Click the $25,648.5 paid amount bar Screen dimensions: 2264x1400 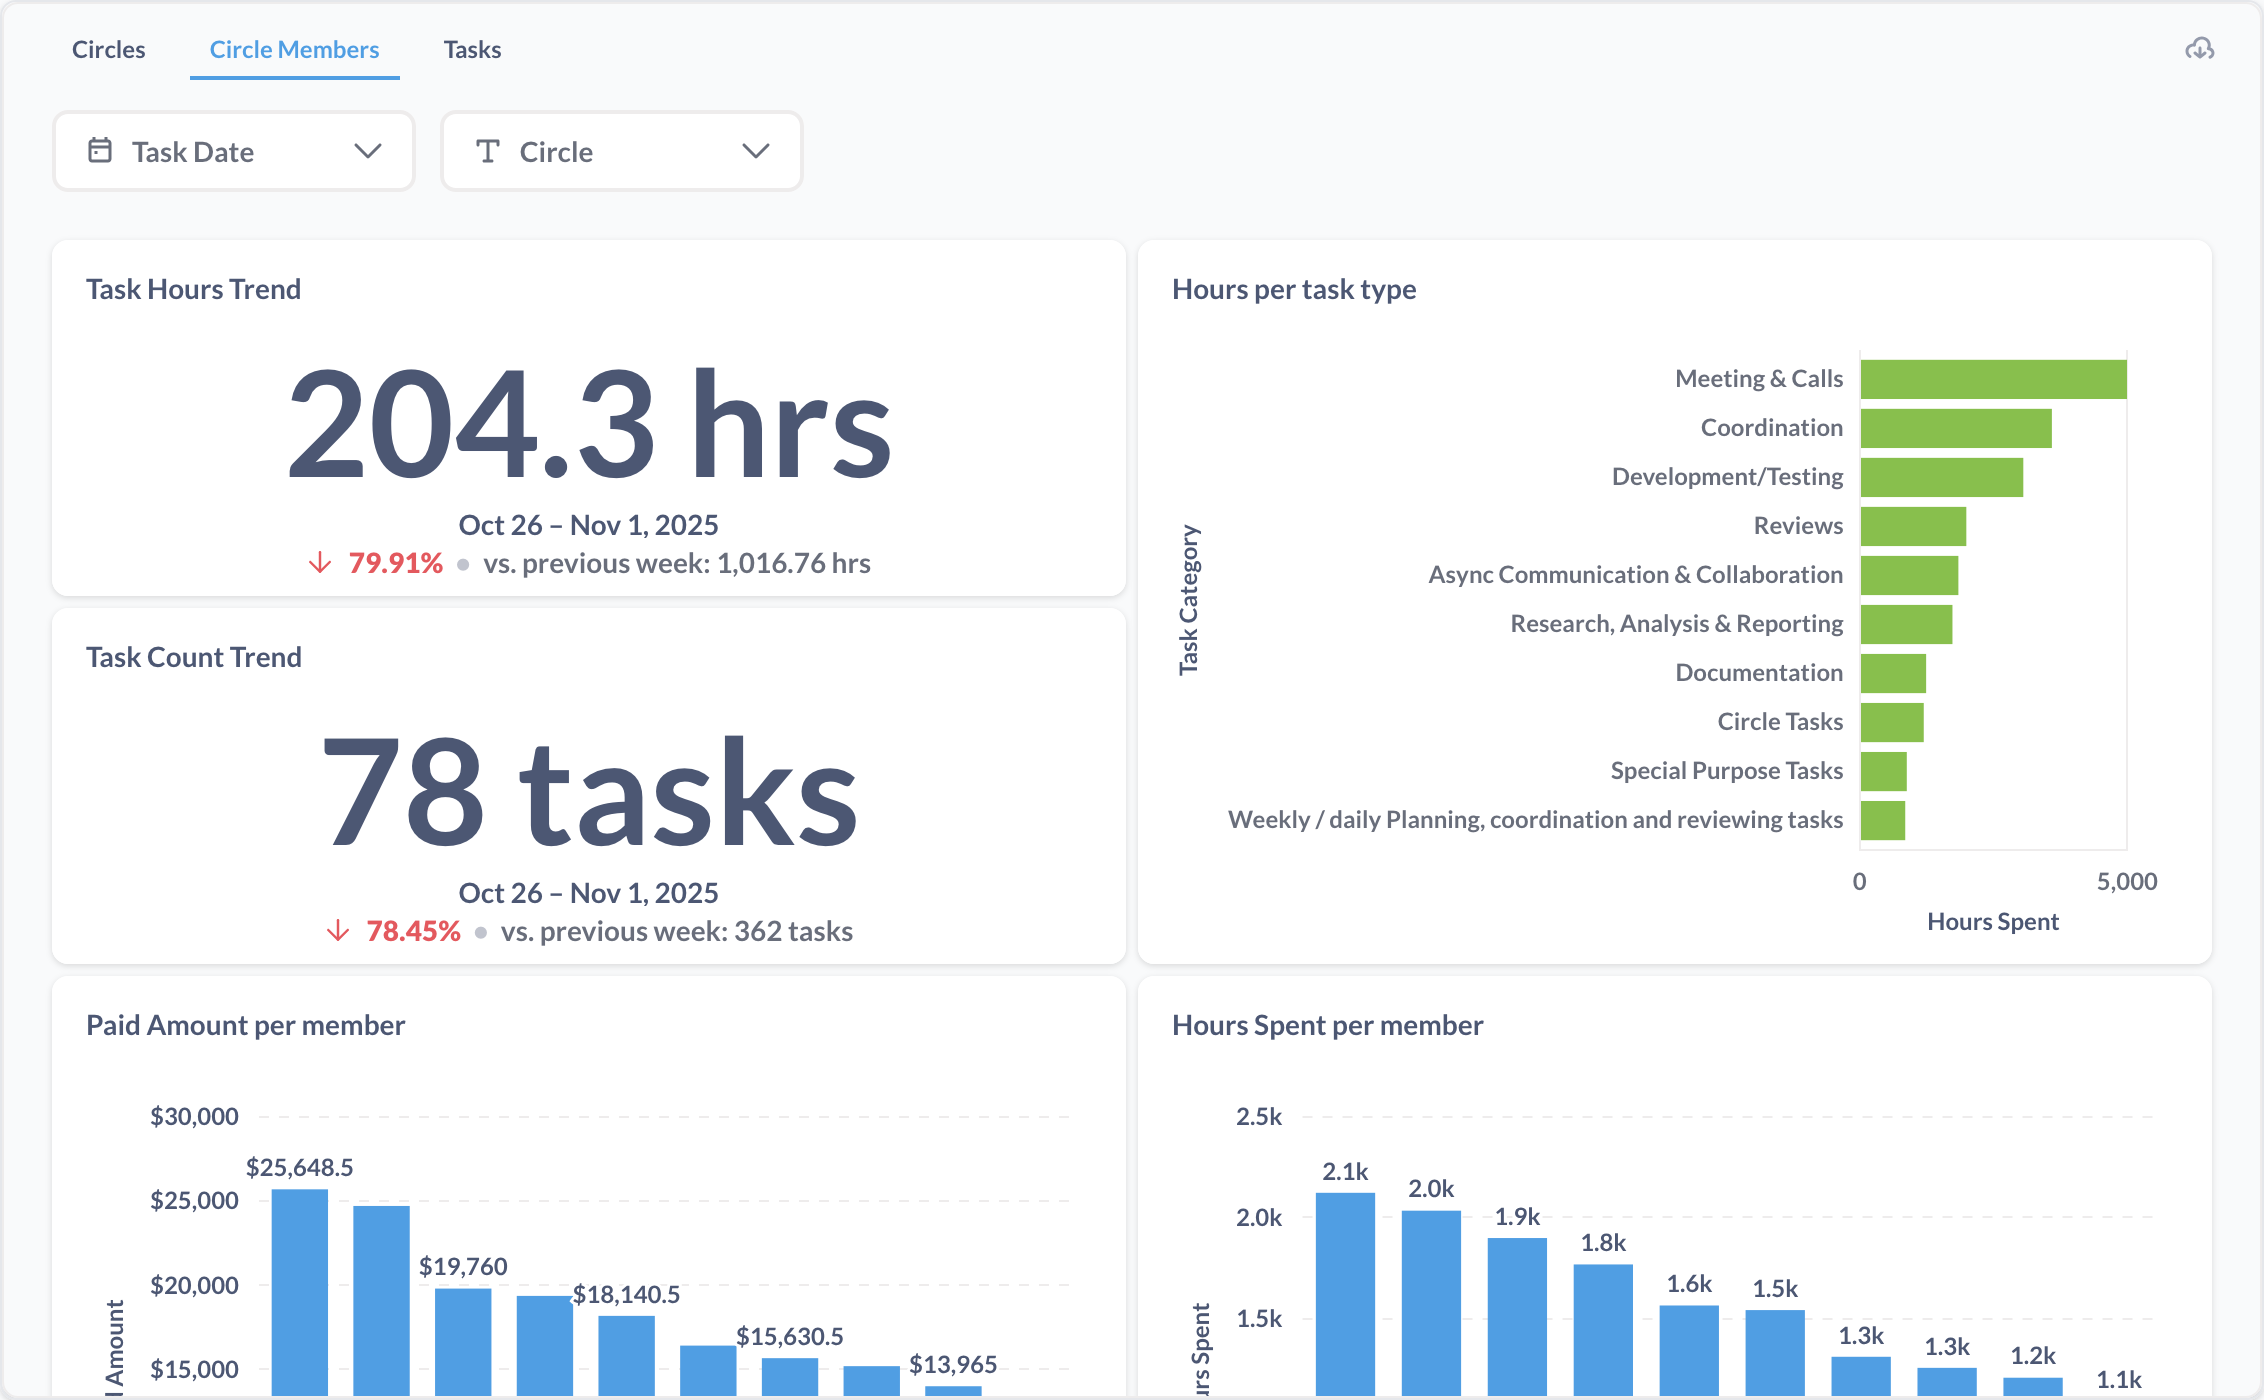point(300,1292)
